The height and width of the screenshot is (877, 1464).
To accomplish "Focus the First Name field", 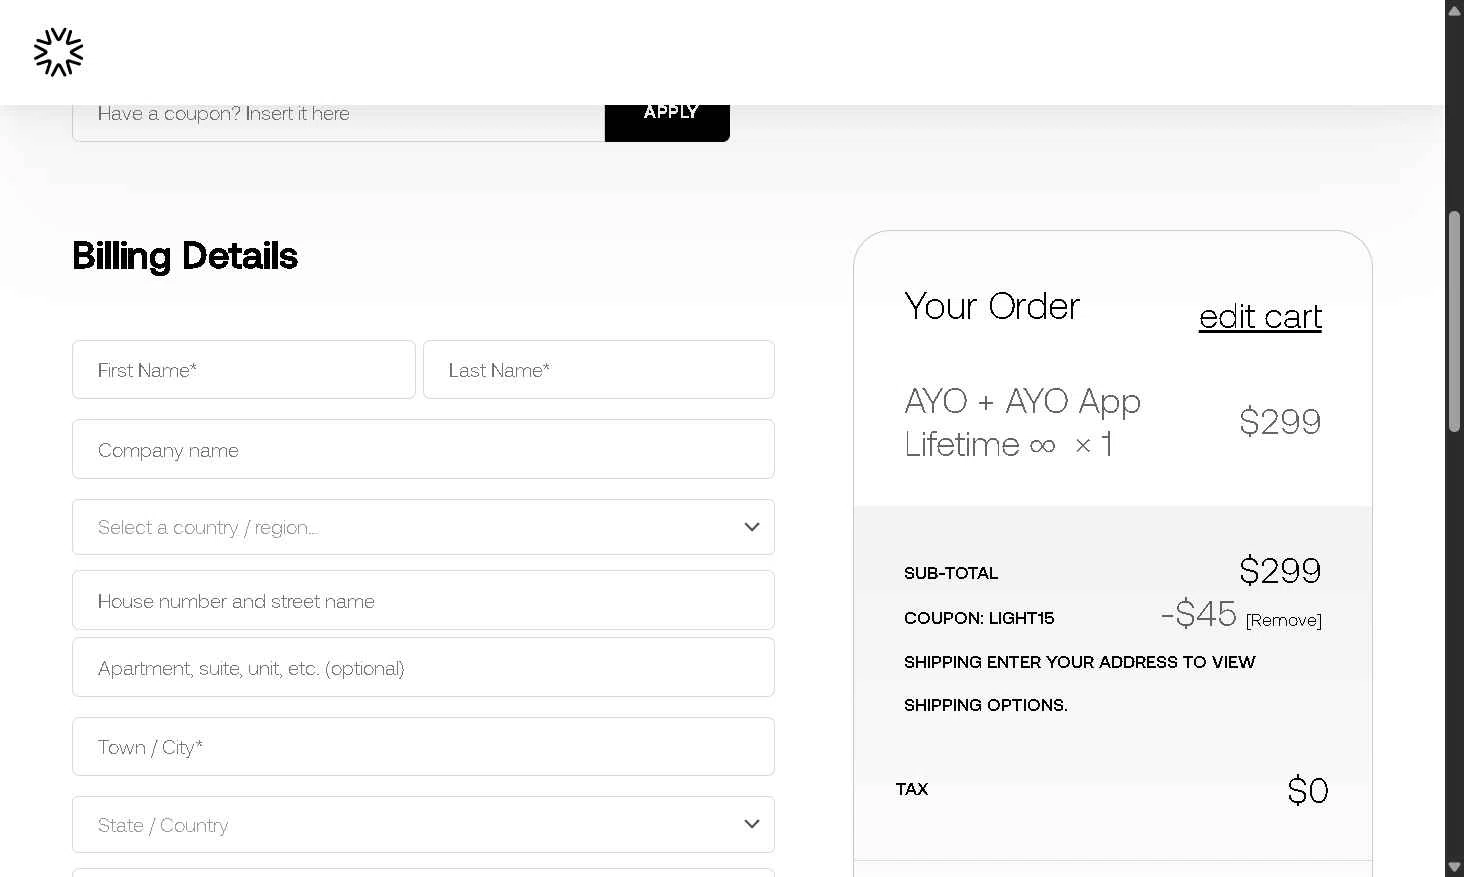I will coord(244,370).
